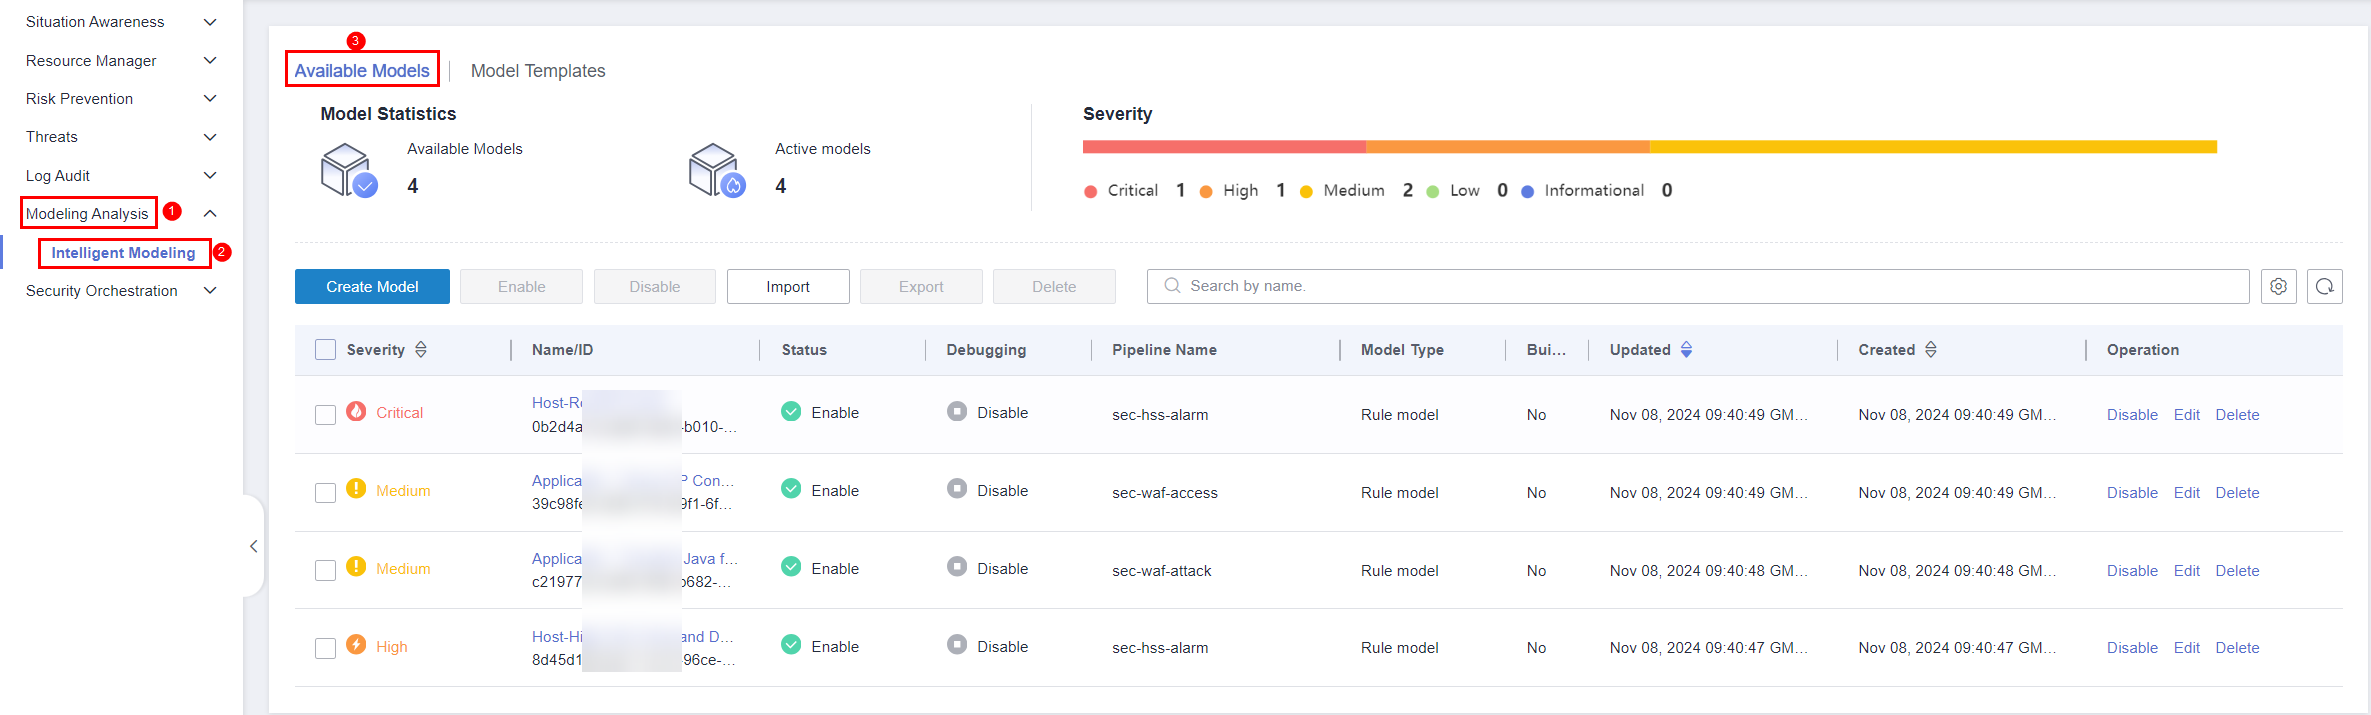Viewport: 2371px width, 715px height.
Task: Click the Available Models cube icon
Action: [348, 171]
